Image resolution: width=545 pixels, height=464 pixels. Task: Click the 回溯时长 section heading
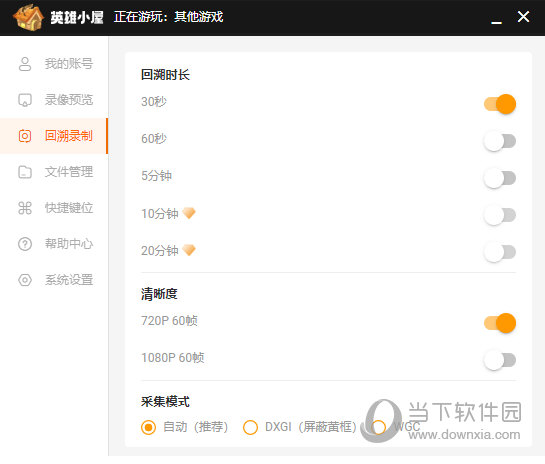(165, 75)
